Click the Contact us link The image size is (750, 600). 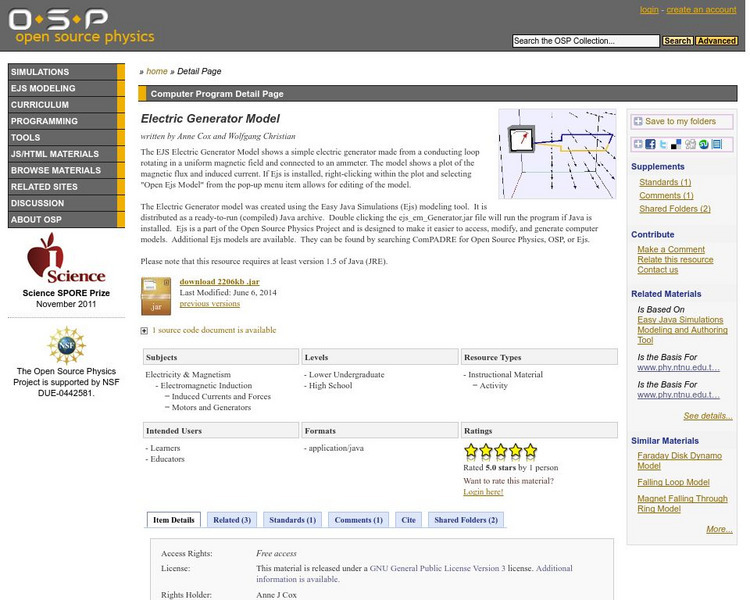[657, 270]
